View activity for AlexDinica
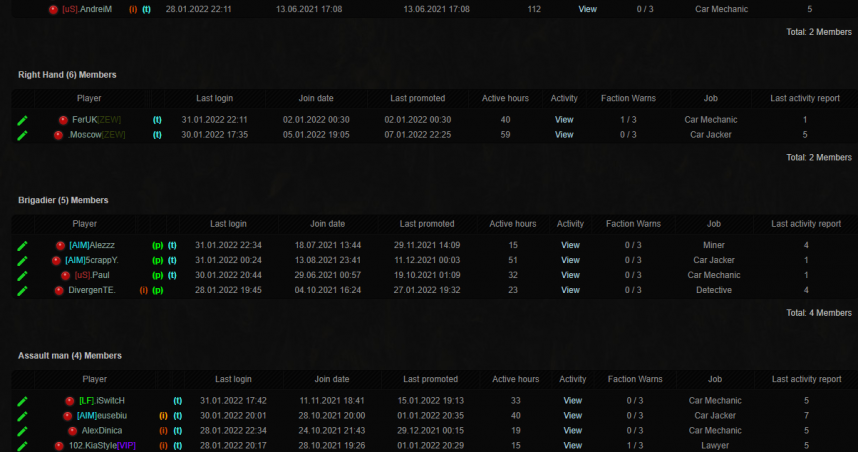858x452 pixels. [x=573, y=431]
